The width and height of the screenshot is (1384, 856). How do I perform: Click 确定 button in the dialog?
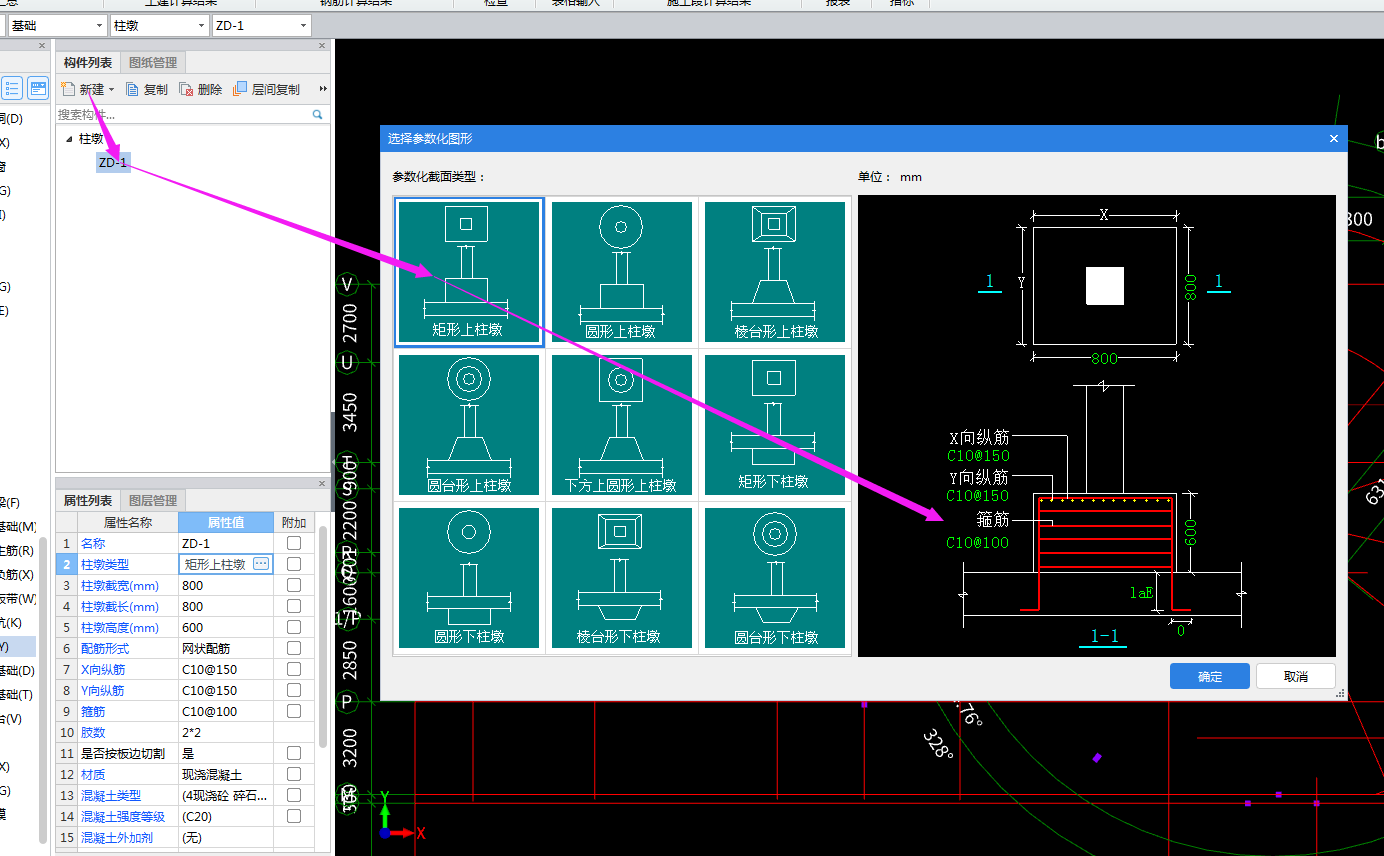point(1210,676)
